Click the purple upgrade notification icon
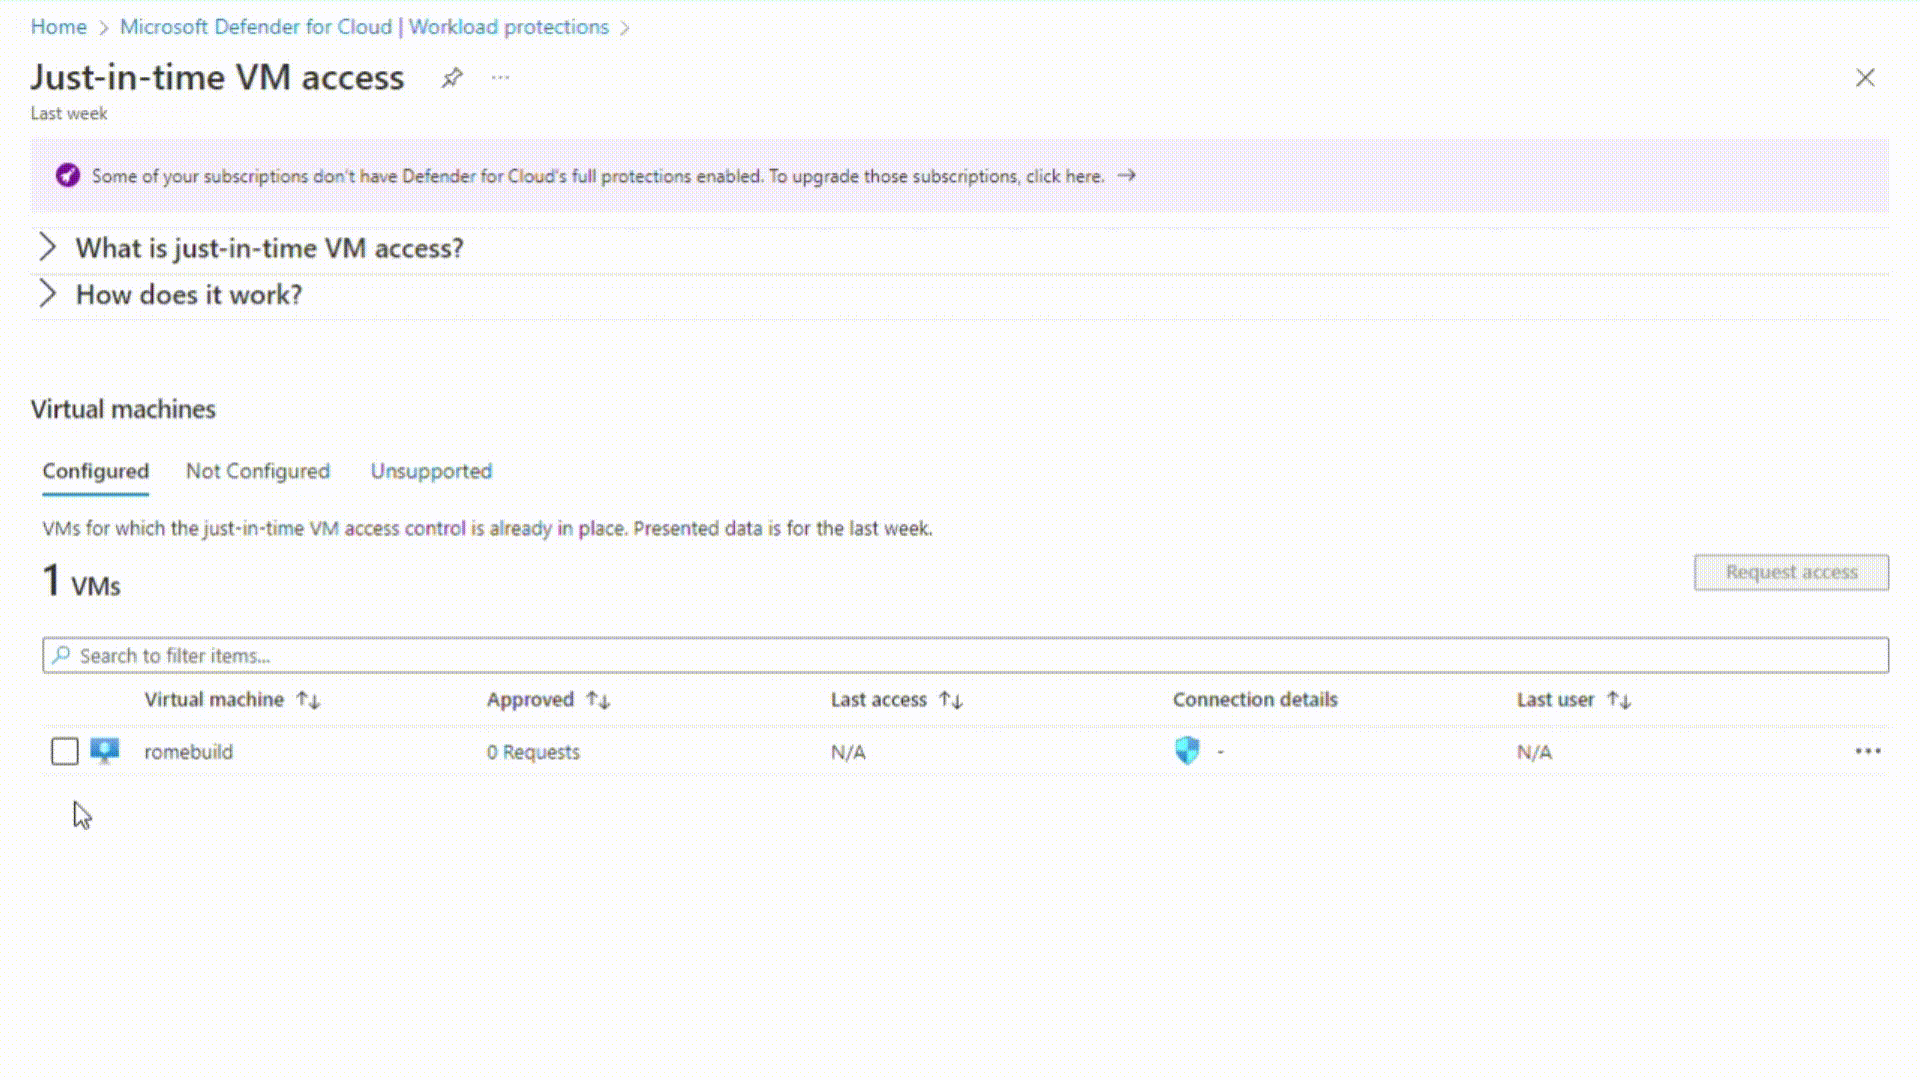1920x1080 pixels. pos(67,176)
